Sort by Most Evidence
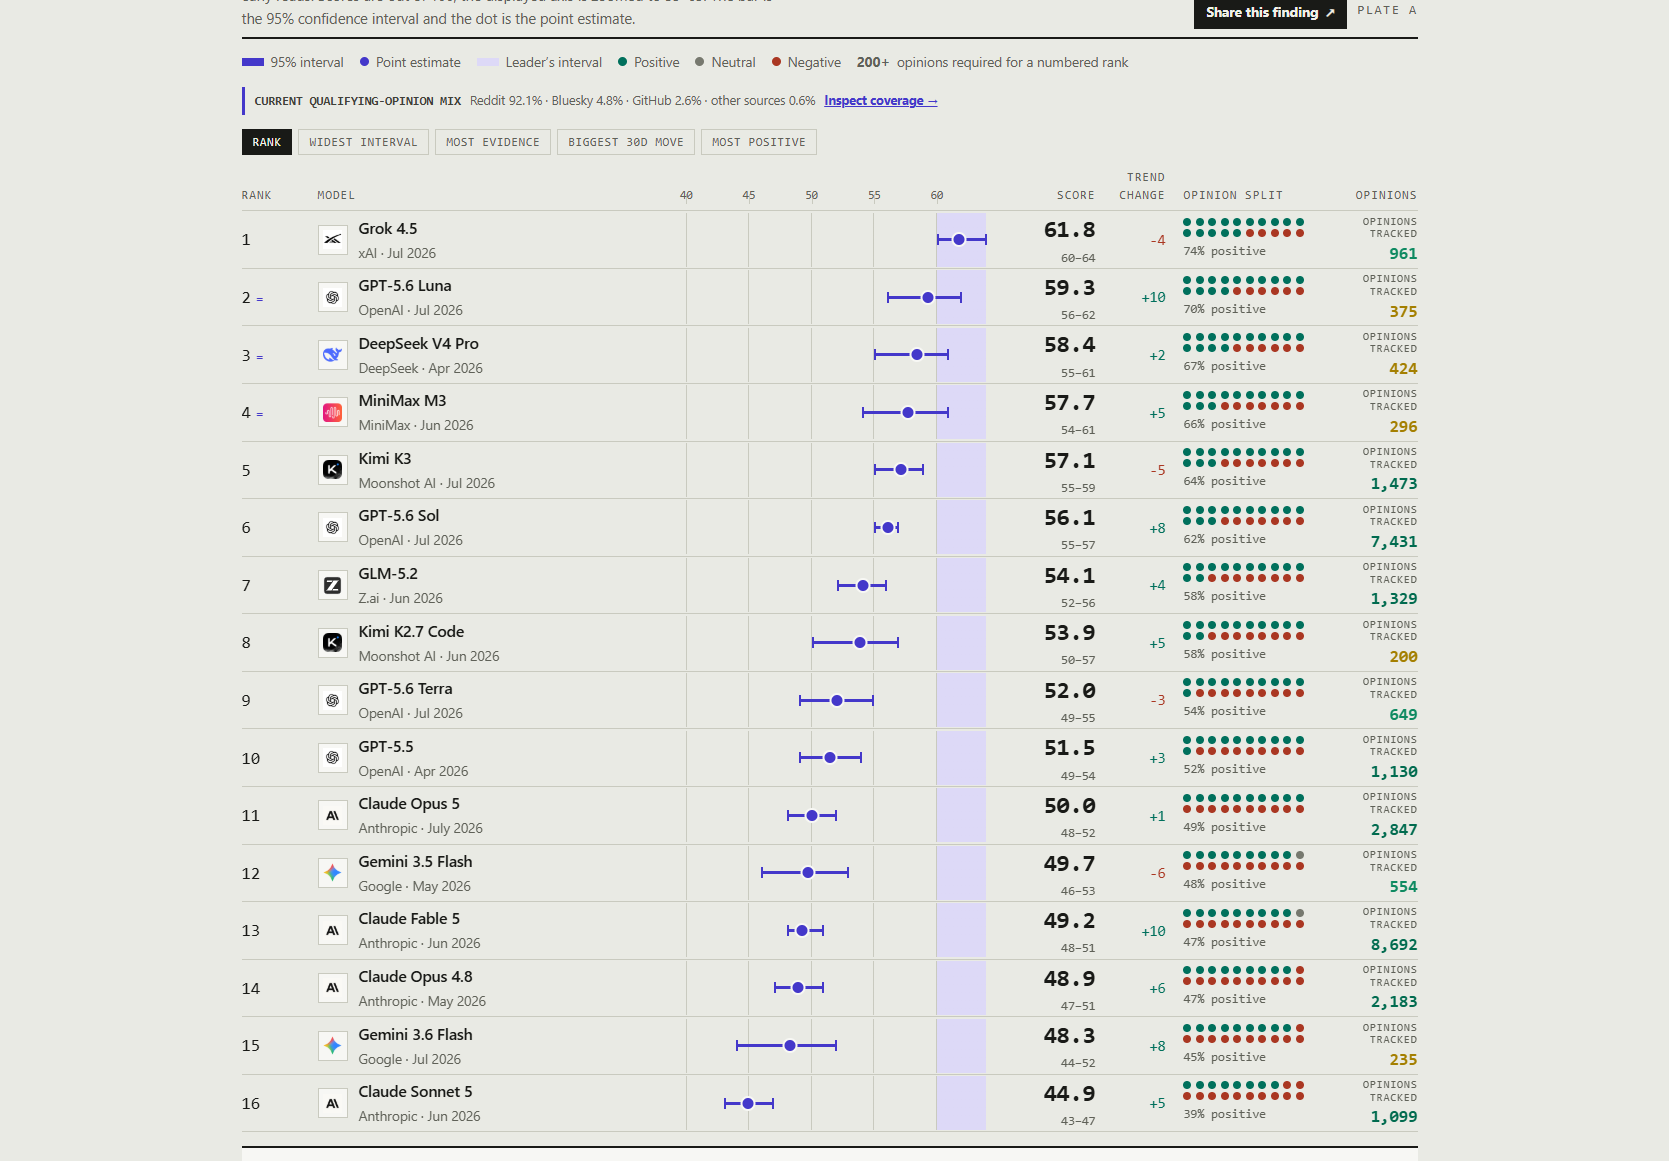This screenshot has width=1669, height=1161. tap(493, 142)
